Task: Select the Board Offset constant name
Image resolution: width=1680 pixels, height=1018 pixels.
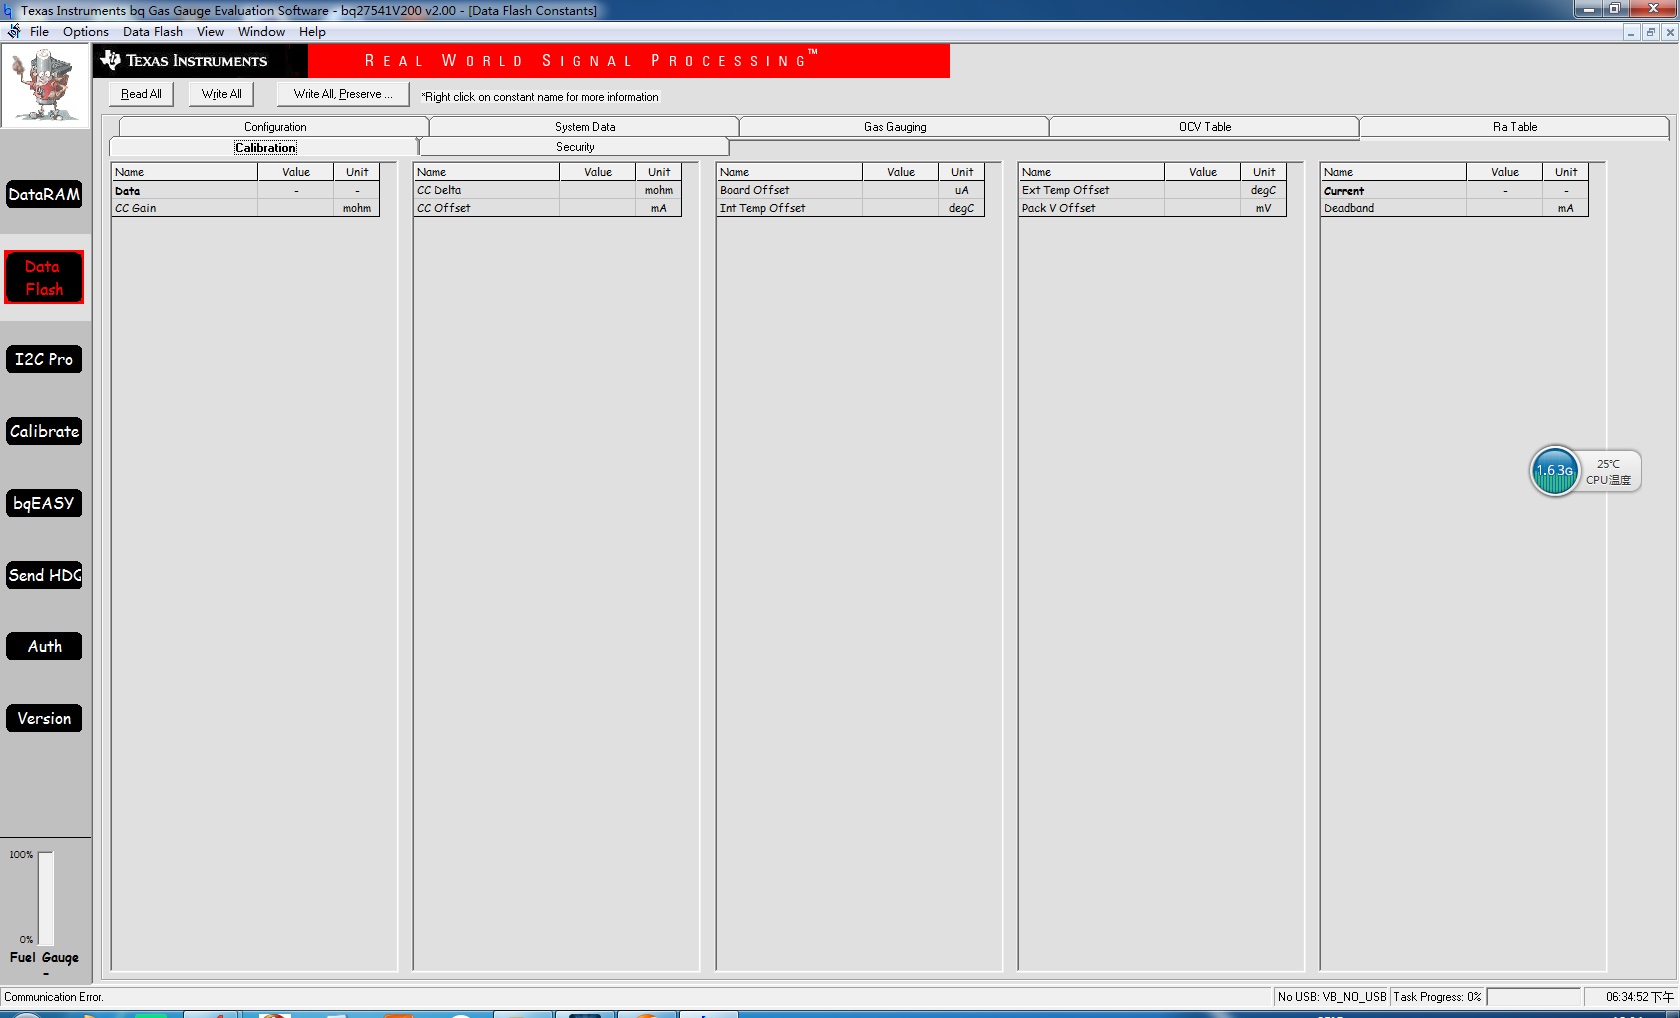Action: (755, 190)
